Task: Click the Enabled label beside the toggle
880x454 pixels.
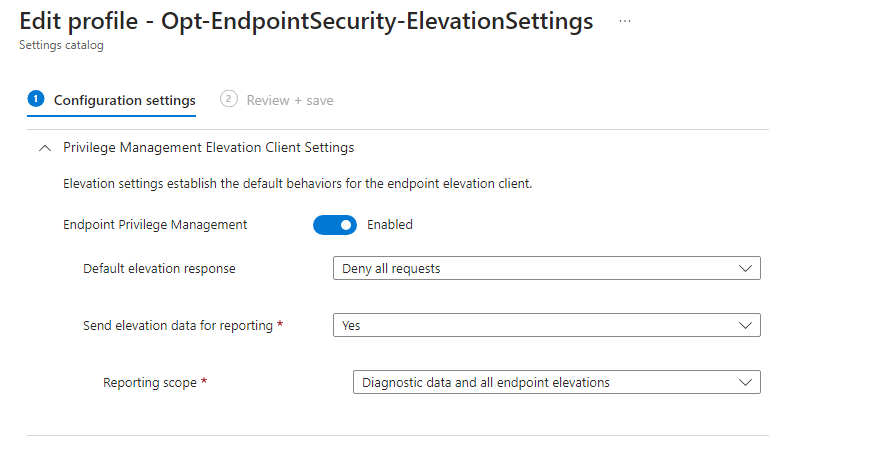Action: tap(390, 225)
